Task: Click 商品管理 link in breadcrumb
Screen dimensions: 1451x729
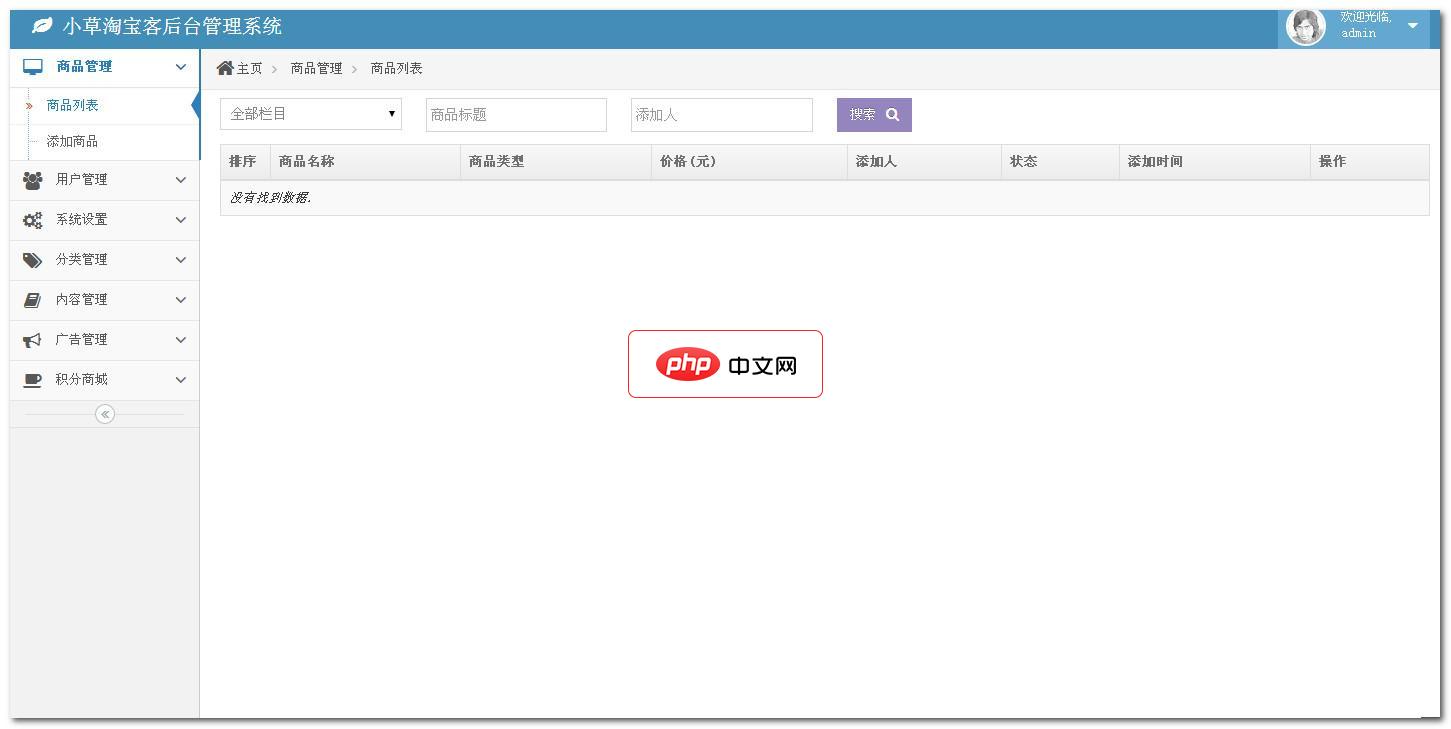Action: (316, 68)
